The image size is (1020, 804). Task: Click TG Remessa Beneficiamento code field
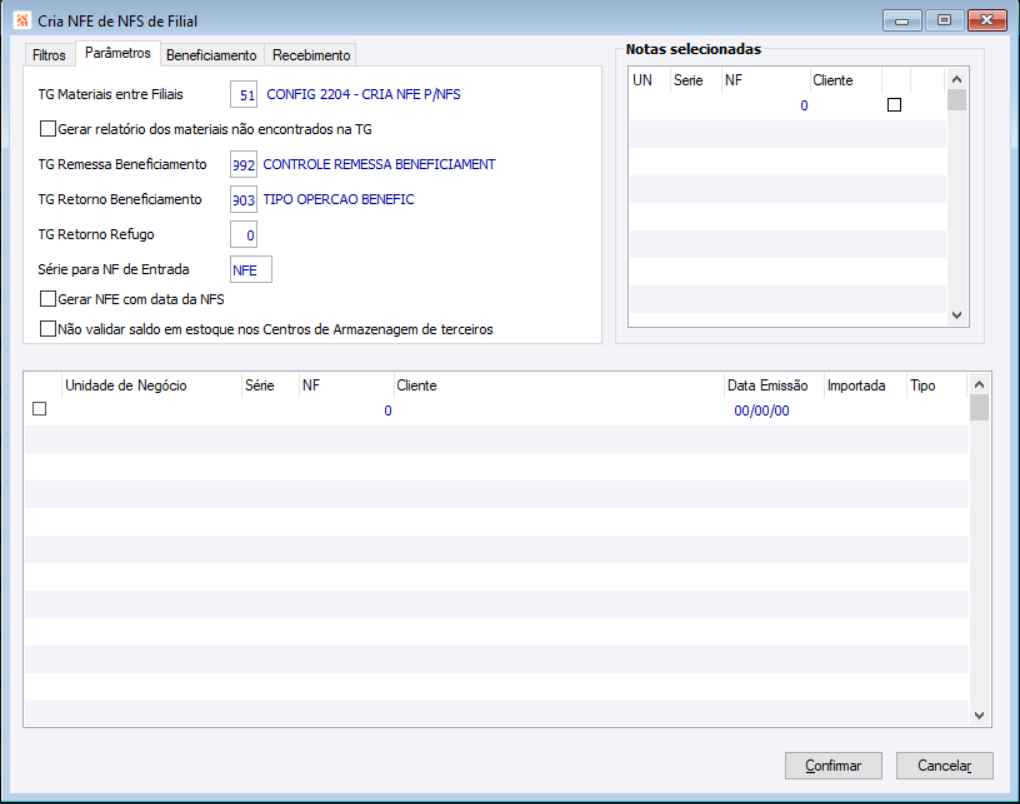click(244, 165)
